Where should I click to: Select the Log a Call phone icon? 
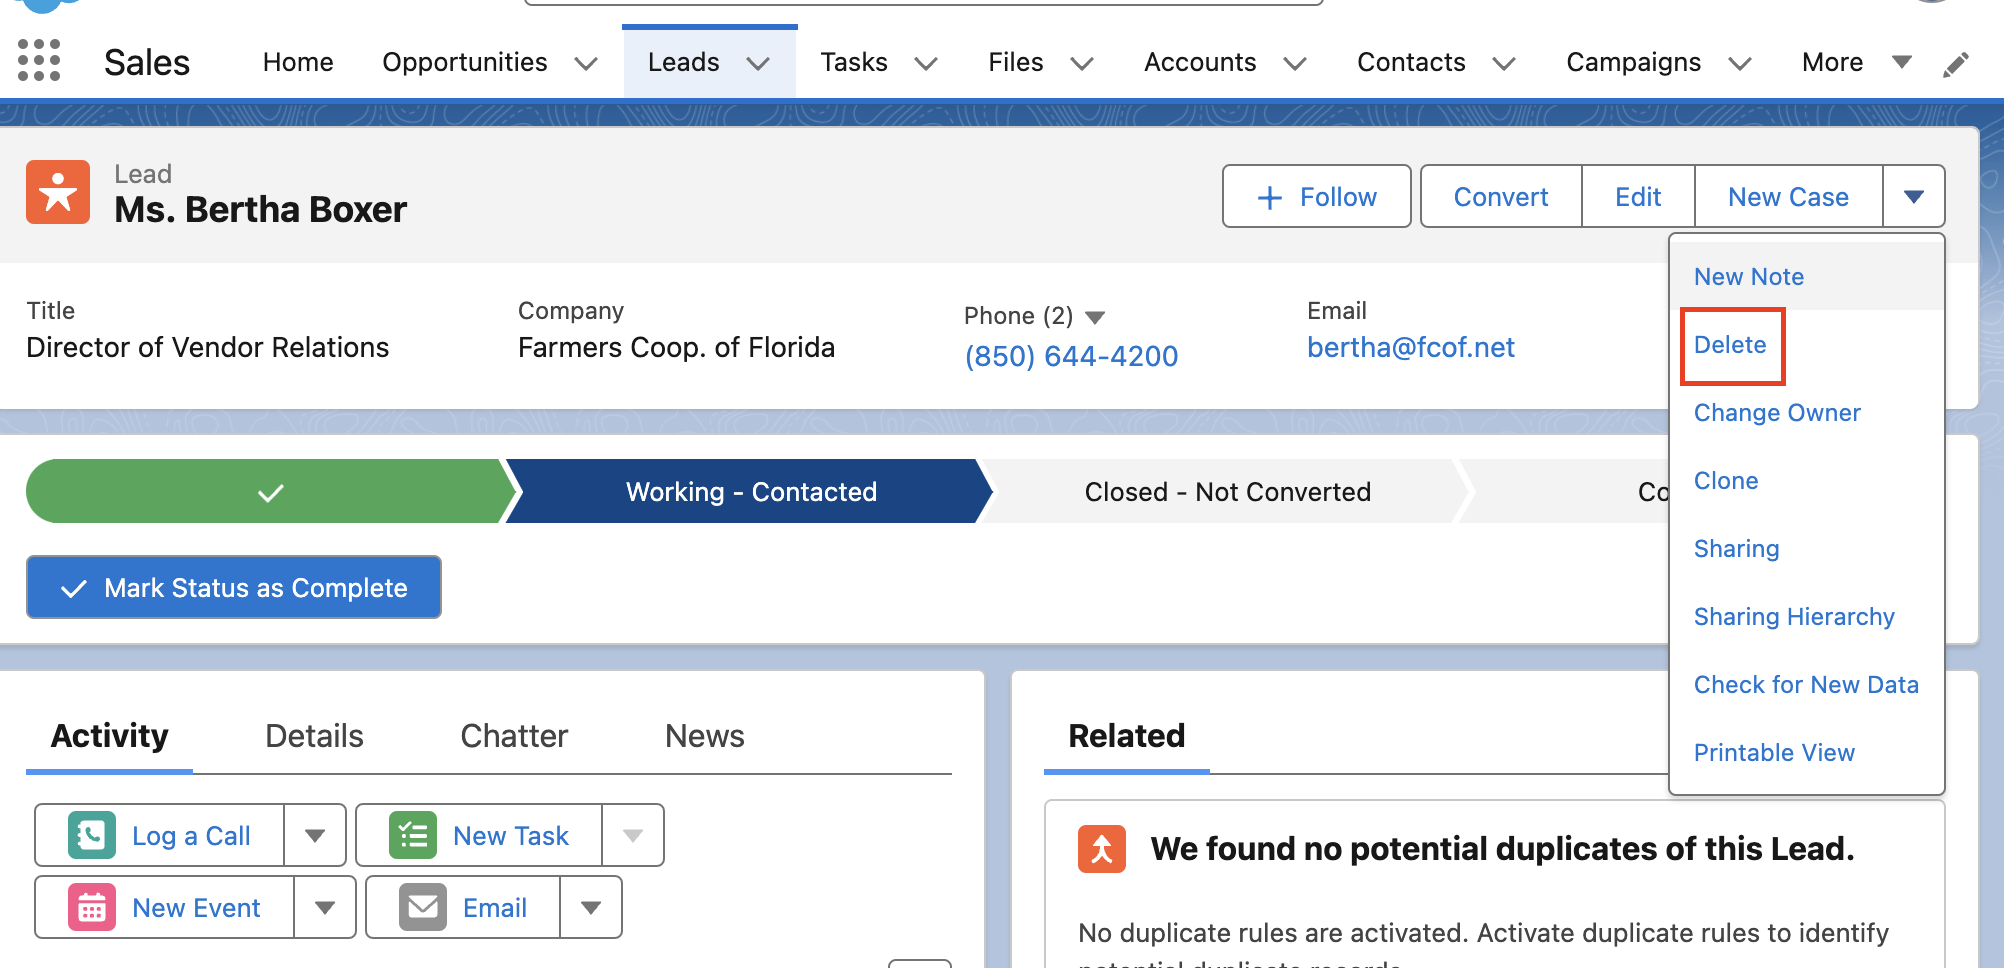[91, 835]
